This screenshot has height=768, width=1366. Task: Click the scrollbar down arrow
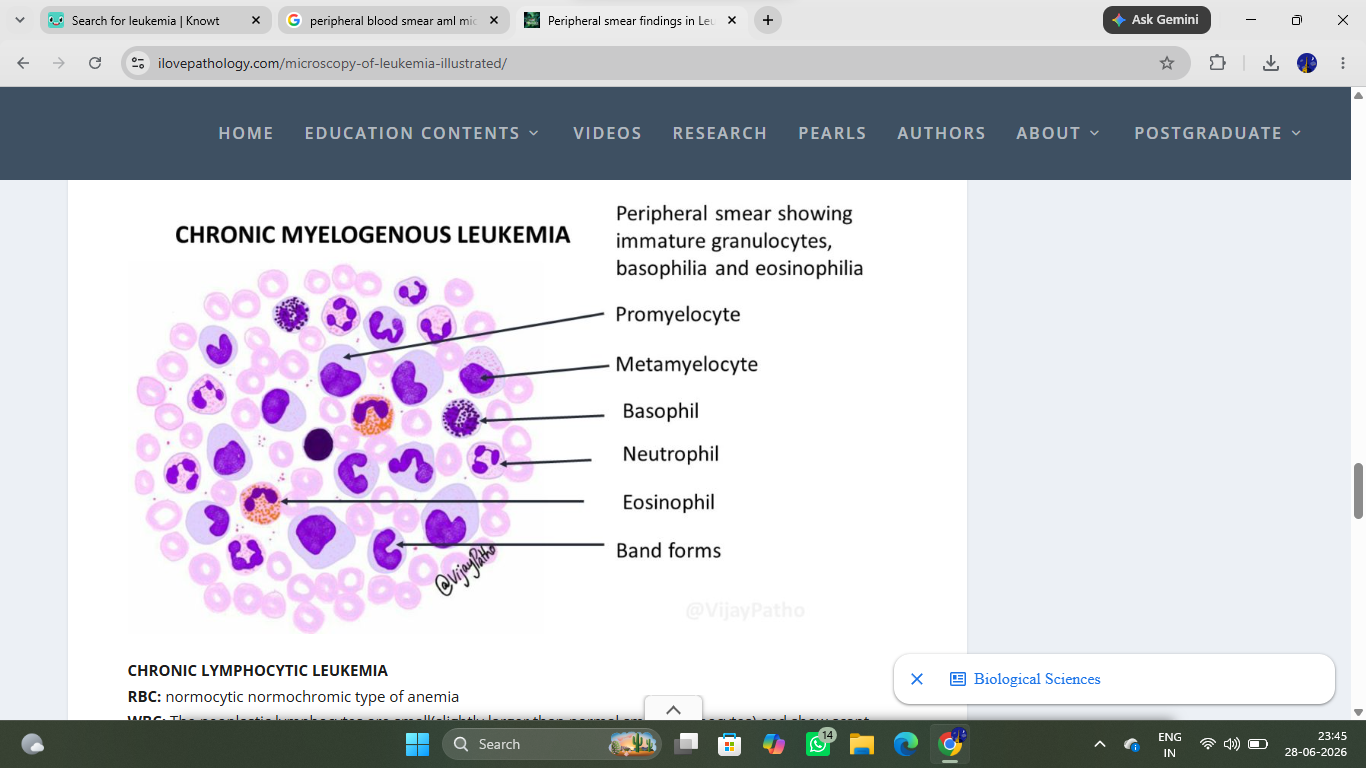(x=1358, y=712)
